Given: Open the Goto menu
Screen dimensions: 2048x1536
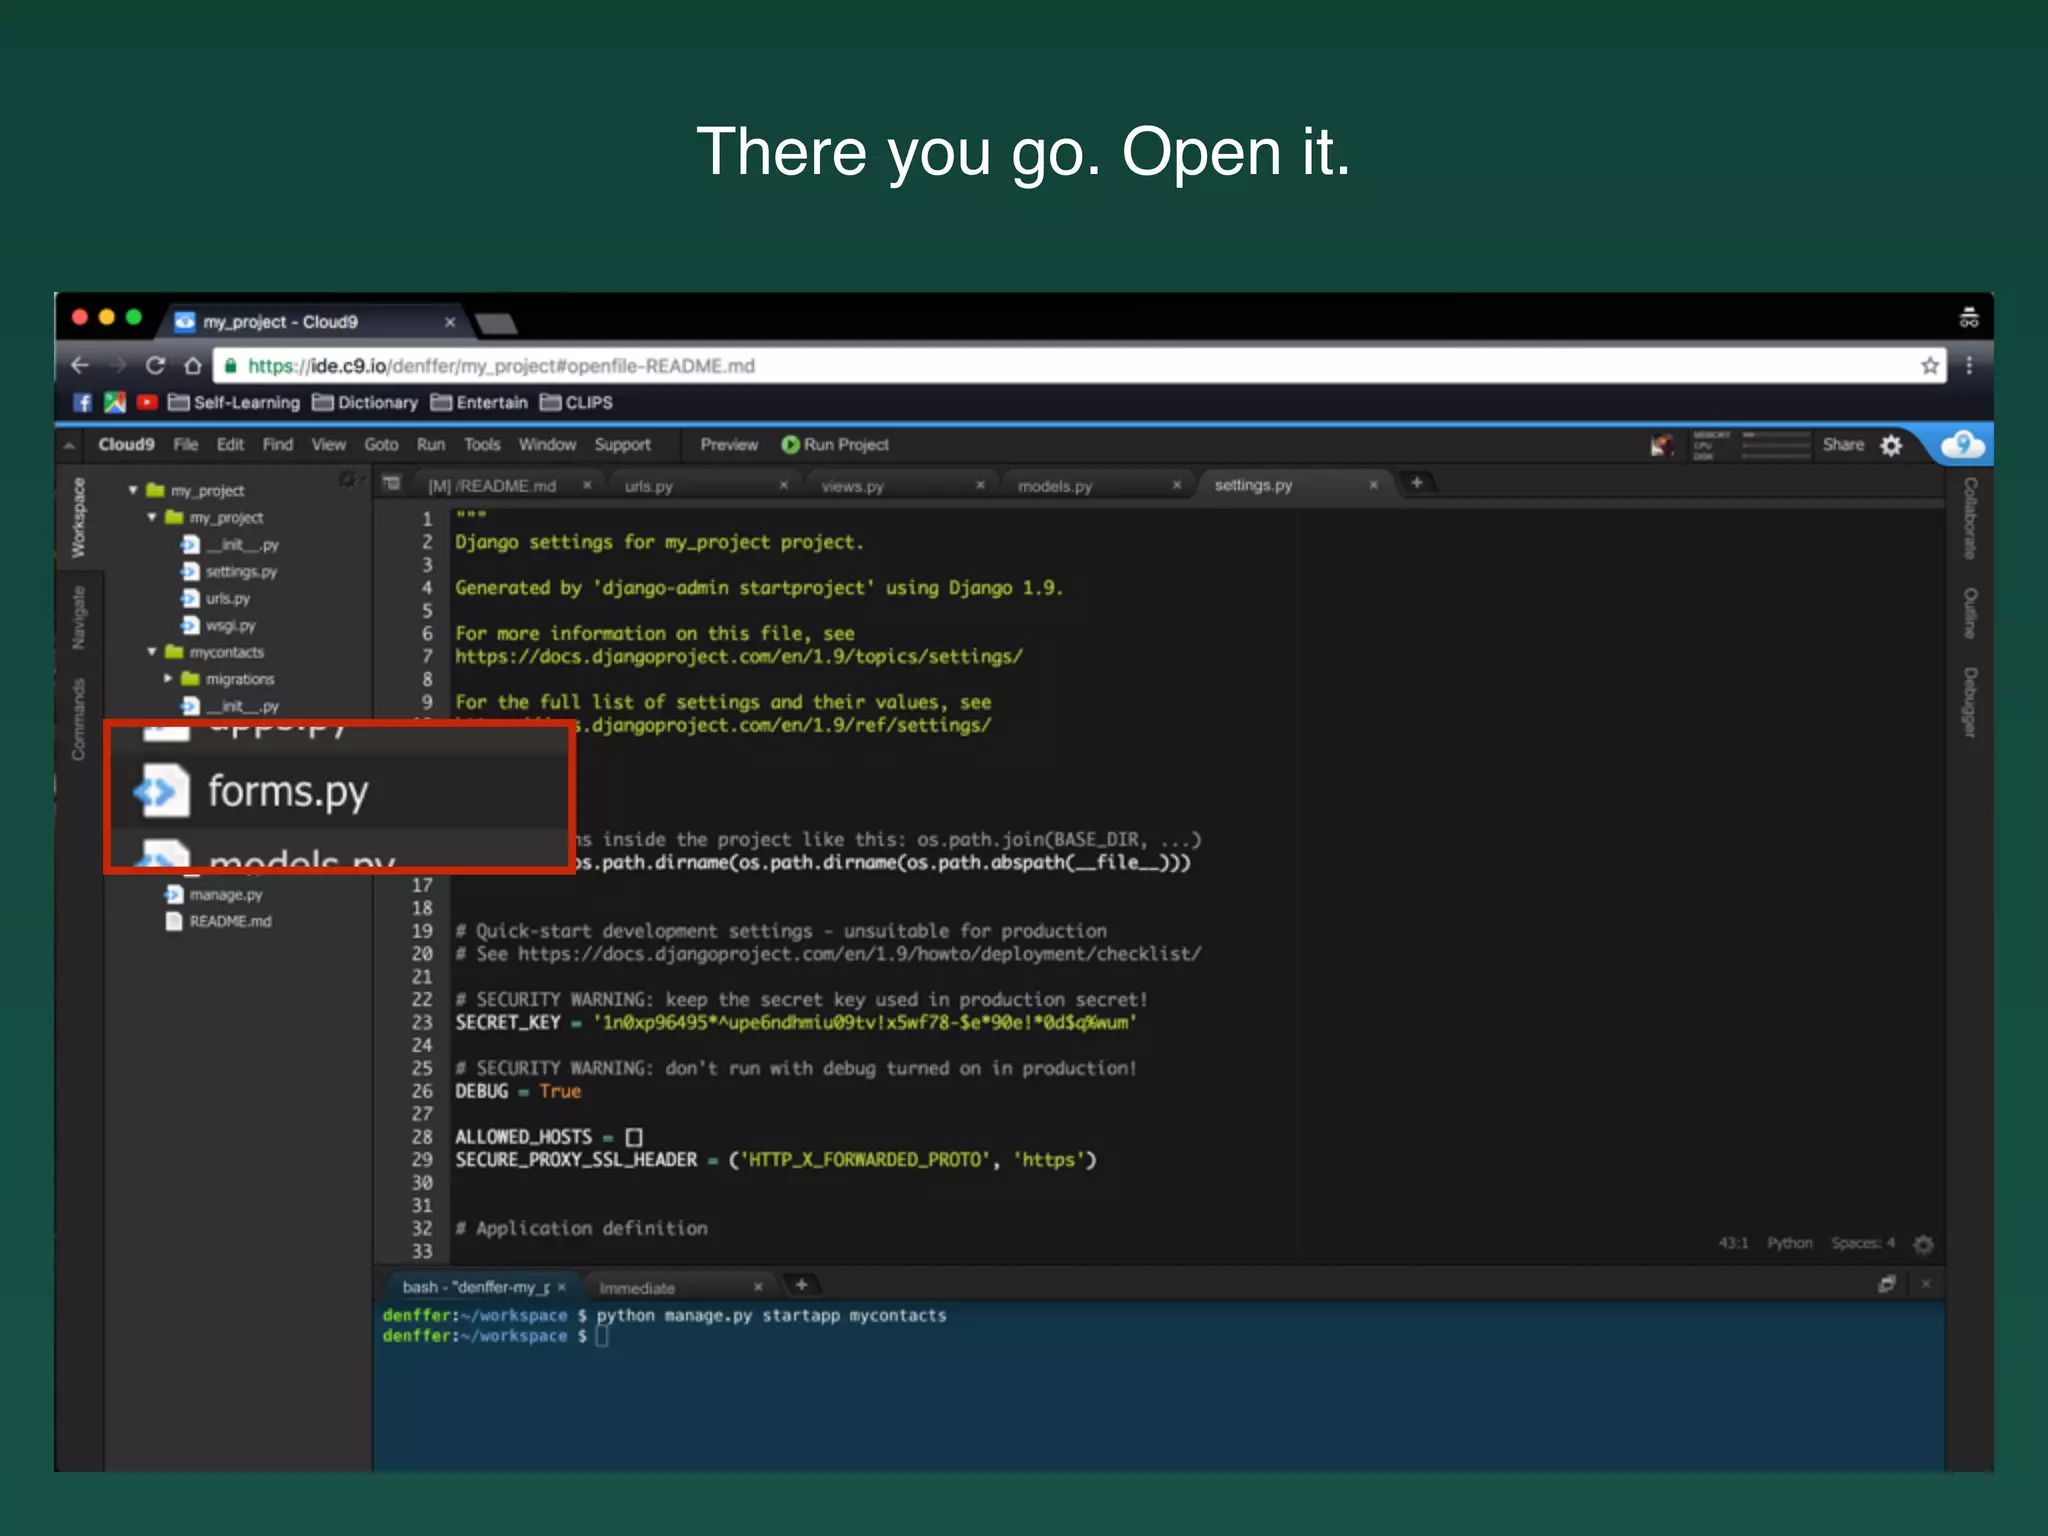Looking at the screenshot, I should 381,445.
